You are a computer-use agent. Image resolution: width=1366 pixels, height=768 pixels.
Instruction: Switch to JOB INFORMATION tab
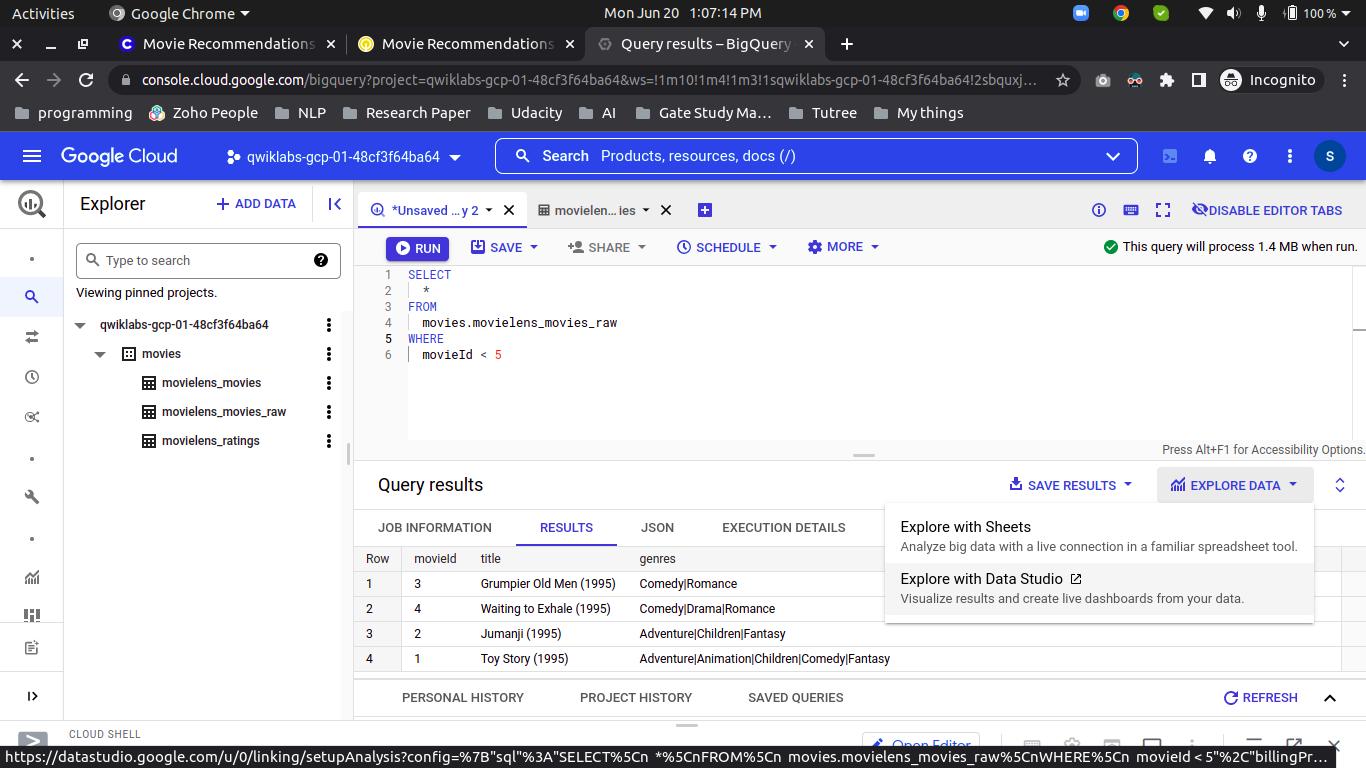[x=435, y=527]
